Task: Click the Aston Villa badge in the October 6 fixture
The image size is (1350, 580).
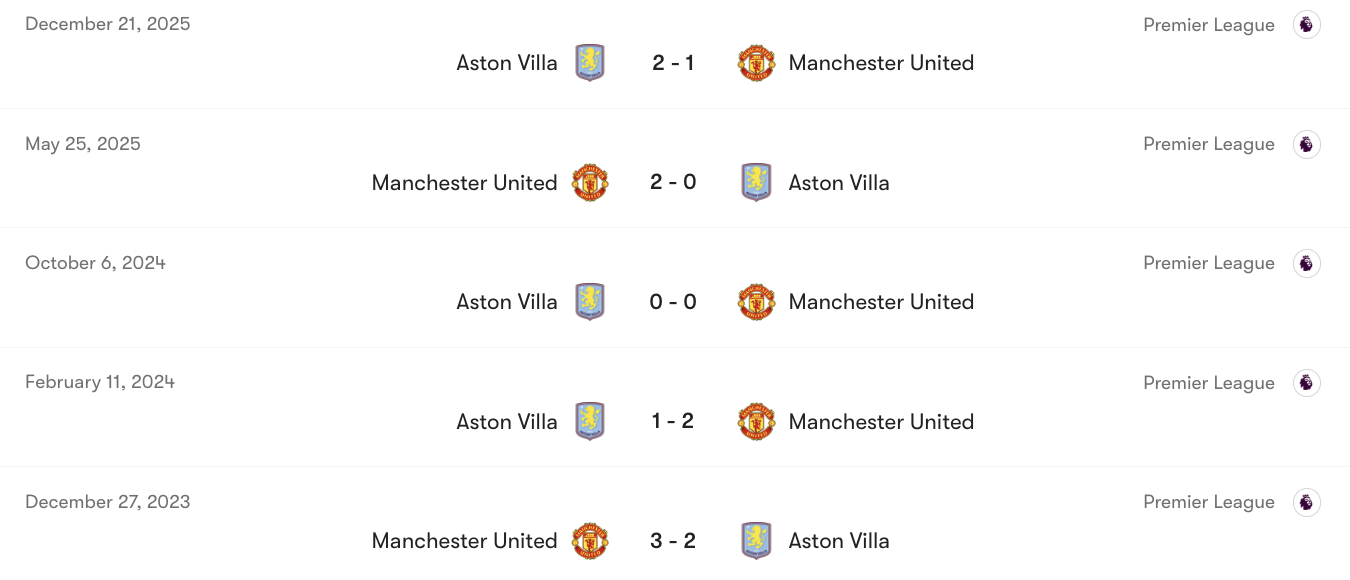Action: 590,301
